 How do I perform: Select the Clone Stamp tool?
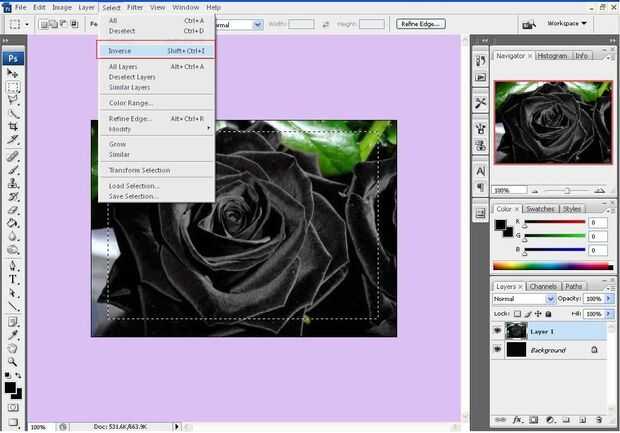coord(13,183)
